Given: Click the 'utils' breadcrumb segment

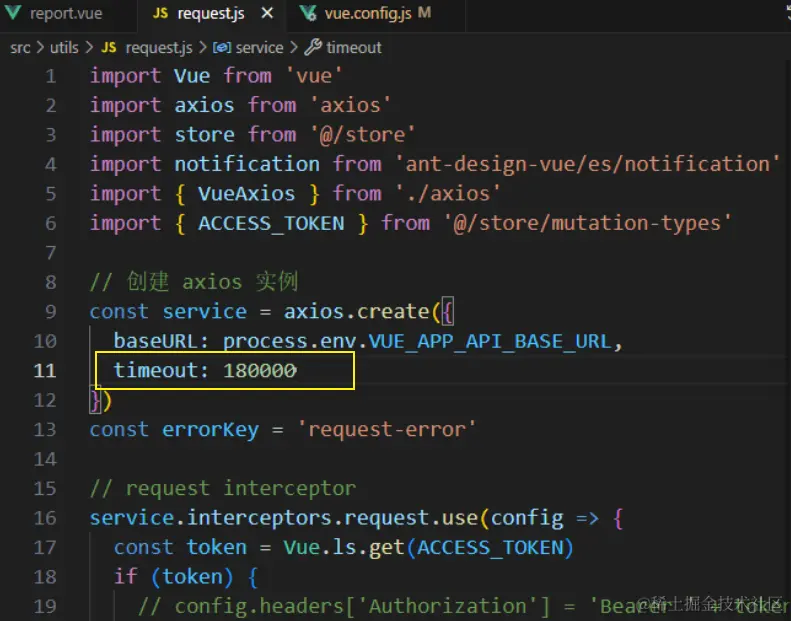Looking at the screenshot, I should pyautogui.click(x=64, y=48).
